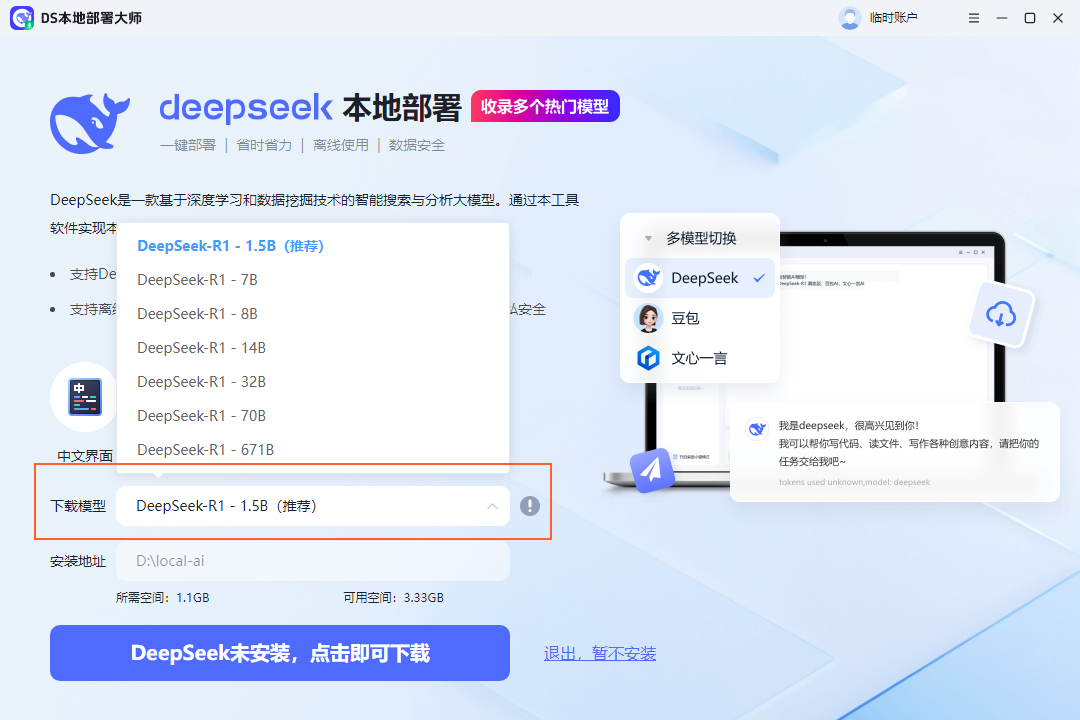This screenshot has height=720, width=1080.
Task: Click the cloud download illustration icon
Action: point(1000,314)
